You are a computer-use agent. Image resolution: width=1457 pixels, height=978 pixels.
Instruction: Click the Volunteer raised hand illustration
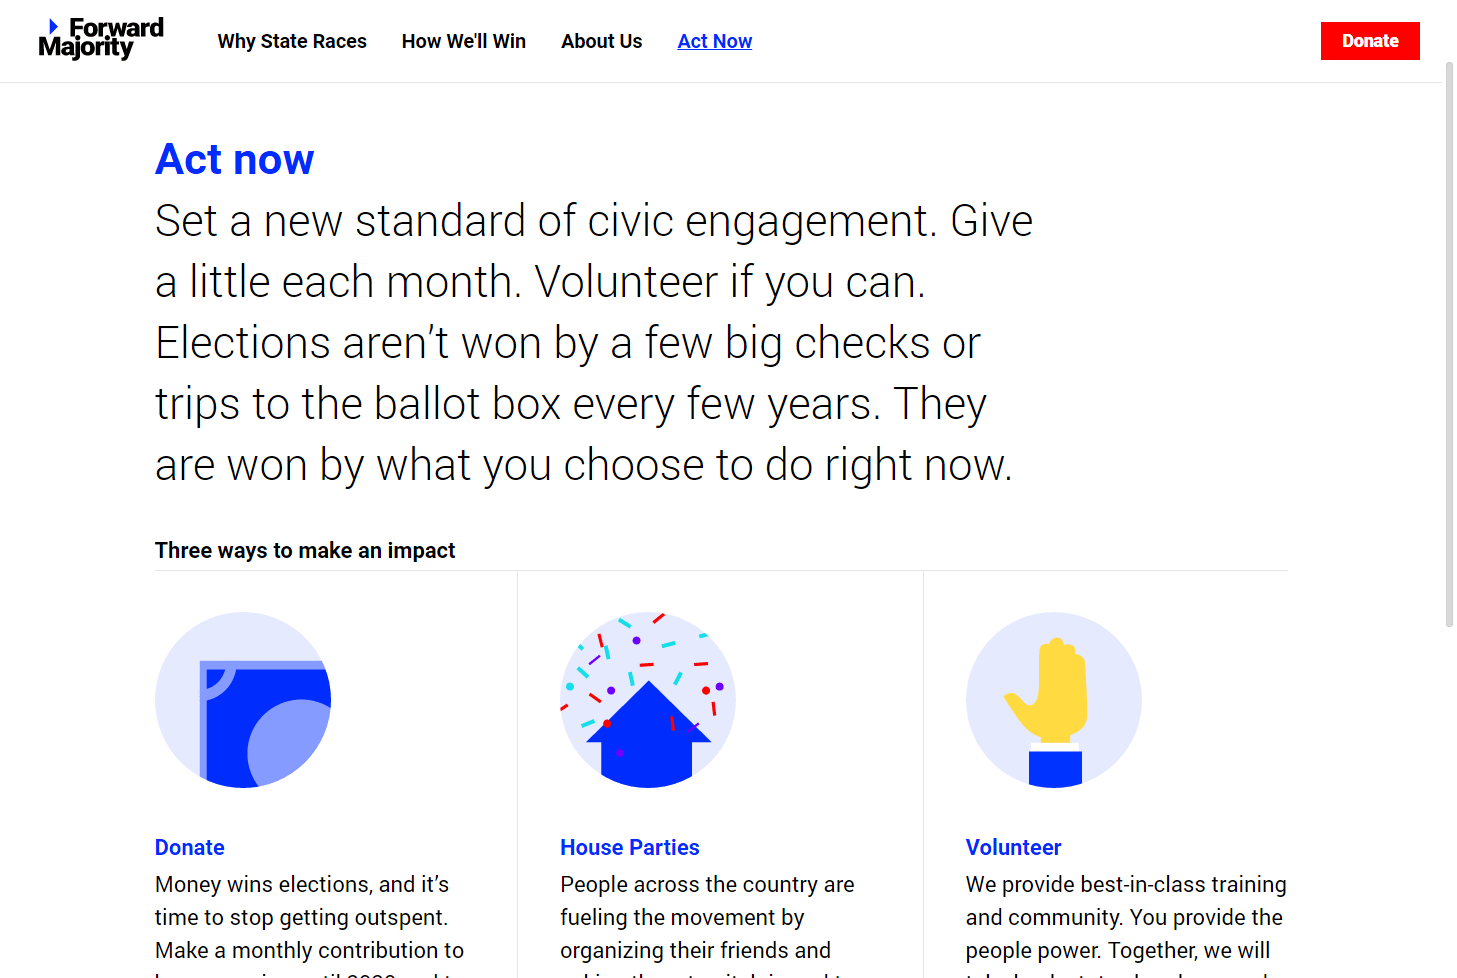(x=1054, y=700)
